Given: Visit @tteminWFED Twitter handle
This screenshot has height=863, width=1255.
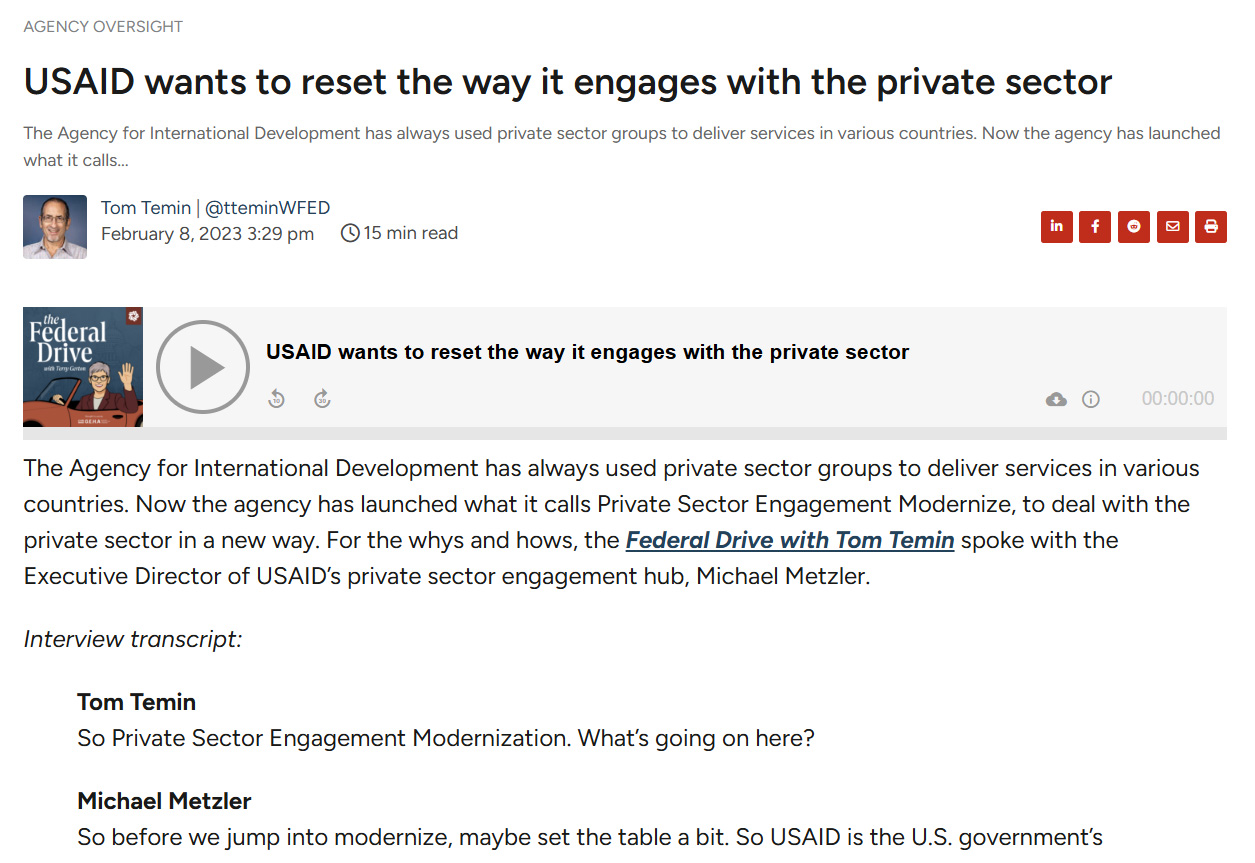Looking at the screenshot, I should coord(267,208).
